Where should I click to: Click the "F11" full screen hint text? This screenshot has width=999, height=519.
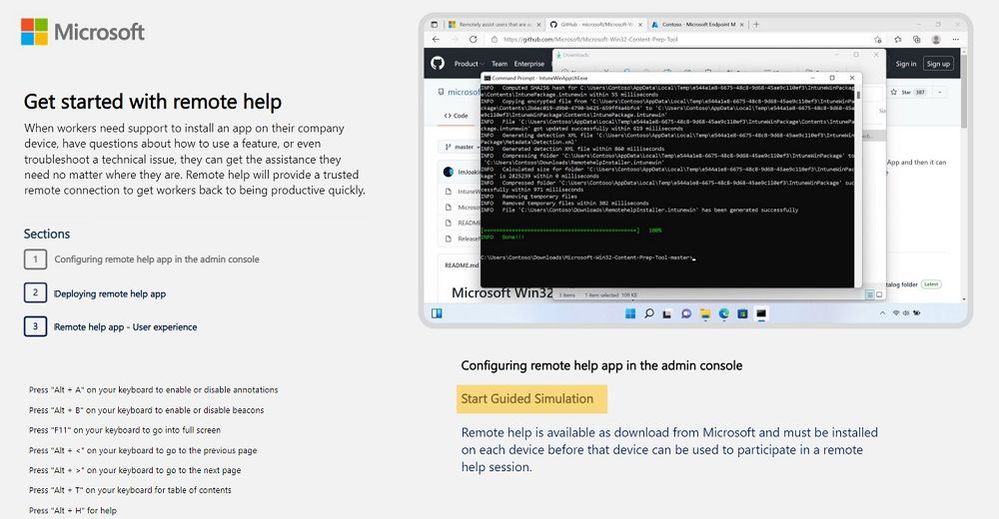(125, 430)
